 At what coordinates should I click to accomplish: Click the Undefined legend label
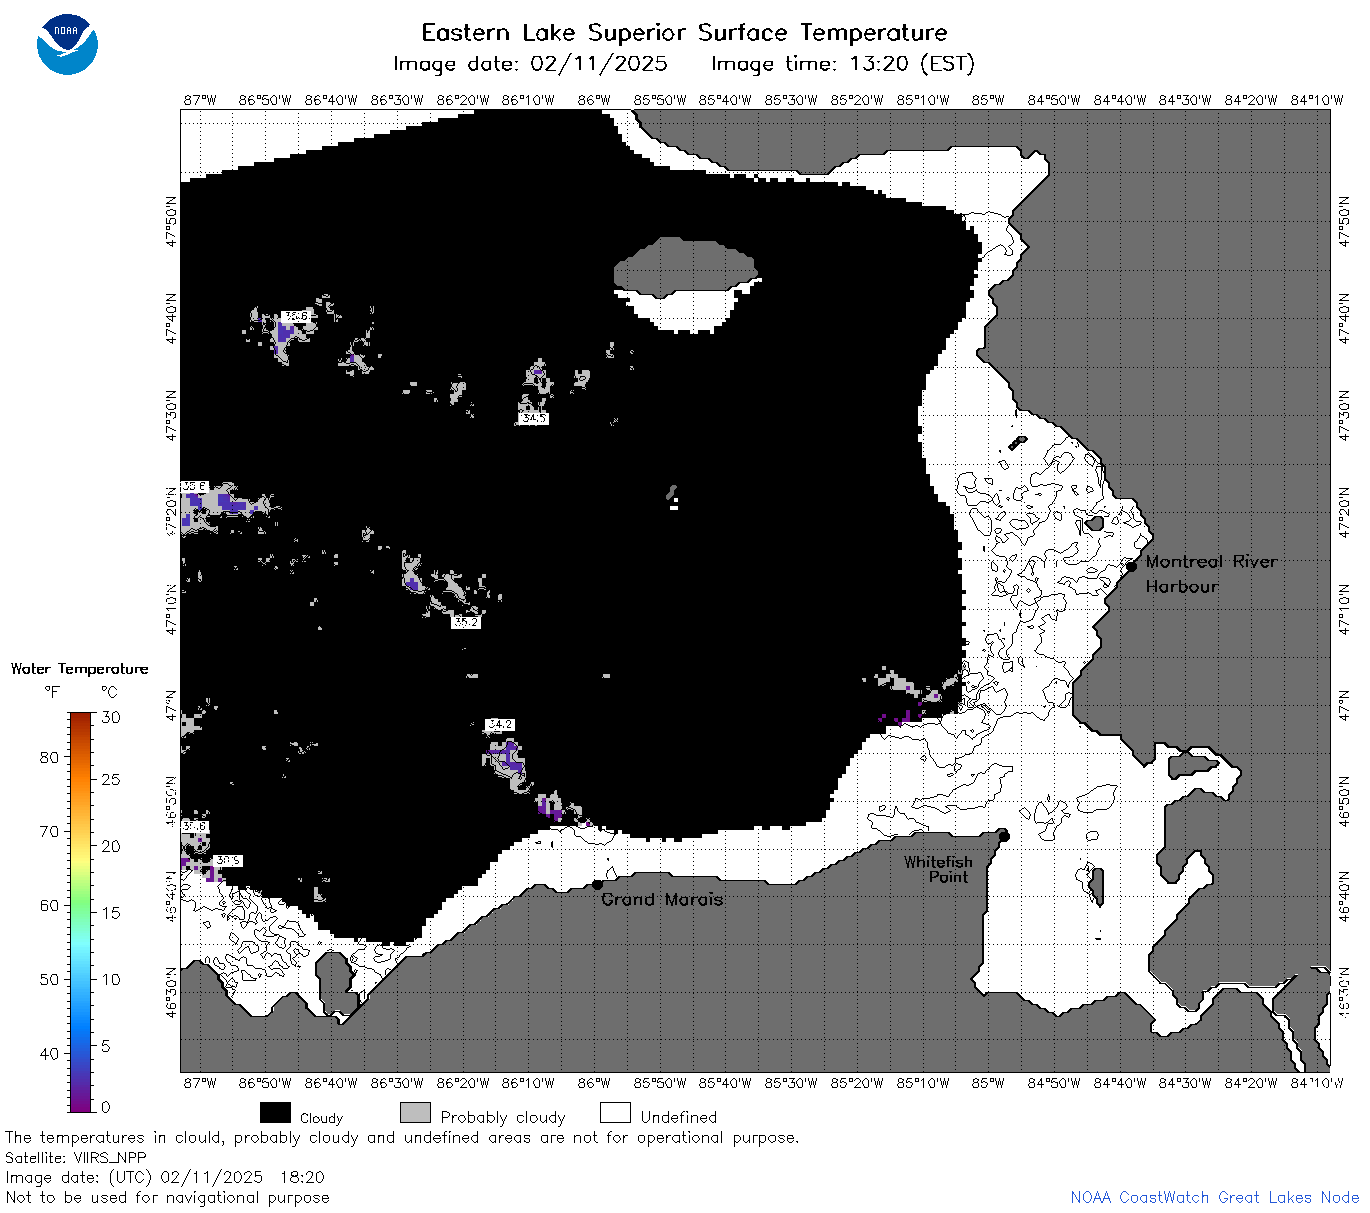pos(679,1117)
